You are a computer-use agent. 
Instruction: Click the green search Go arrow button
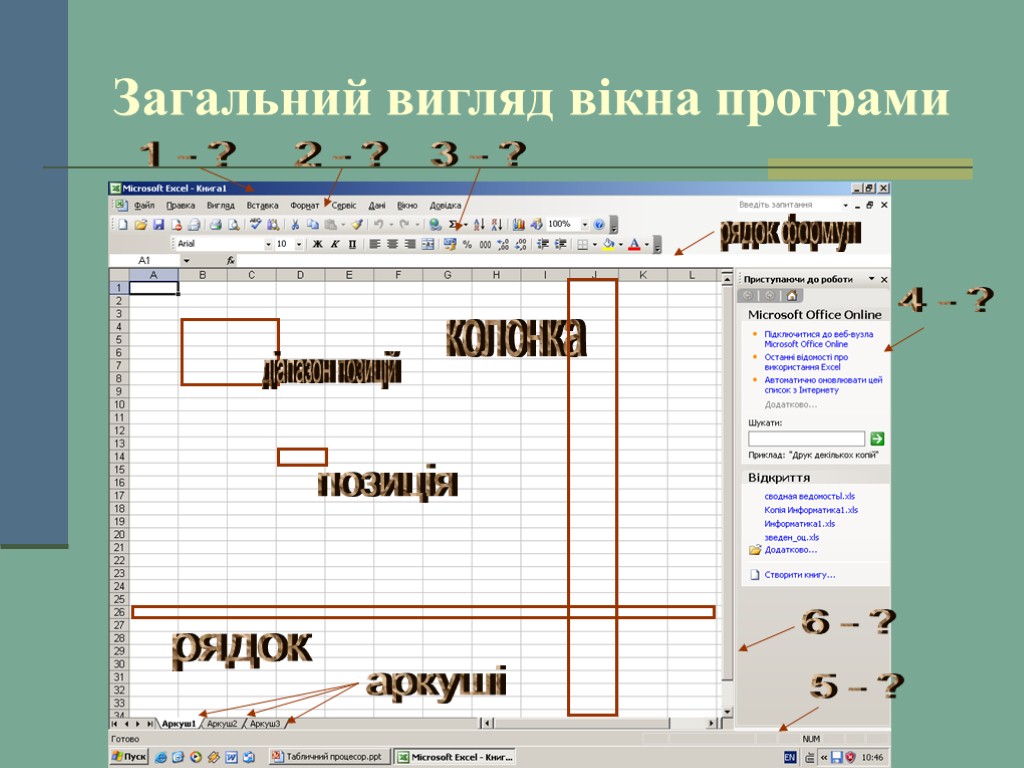click(x=877, y=439)
